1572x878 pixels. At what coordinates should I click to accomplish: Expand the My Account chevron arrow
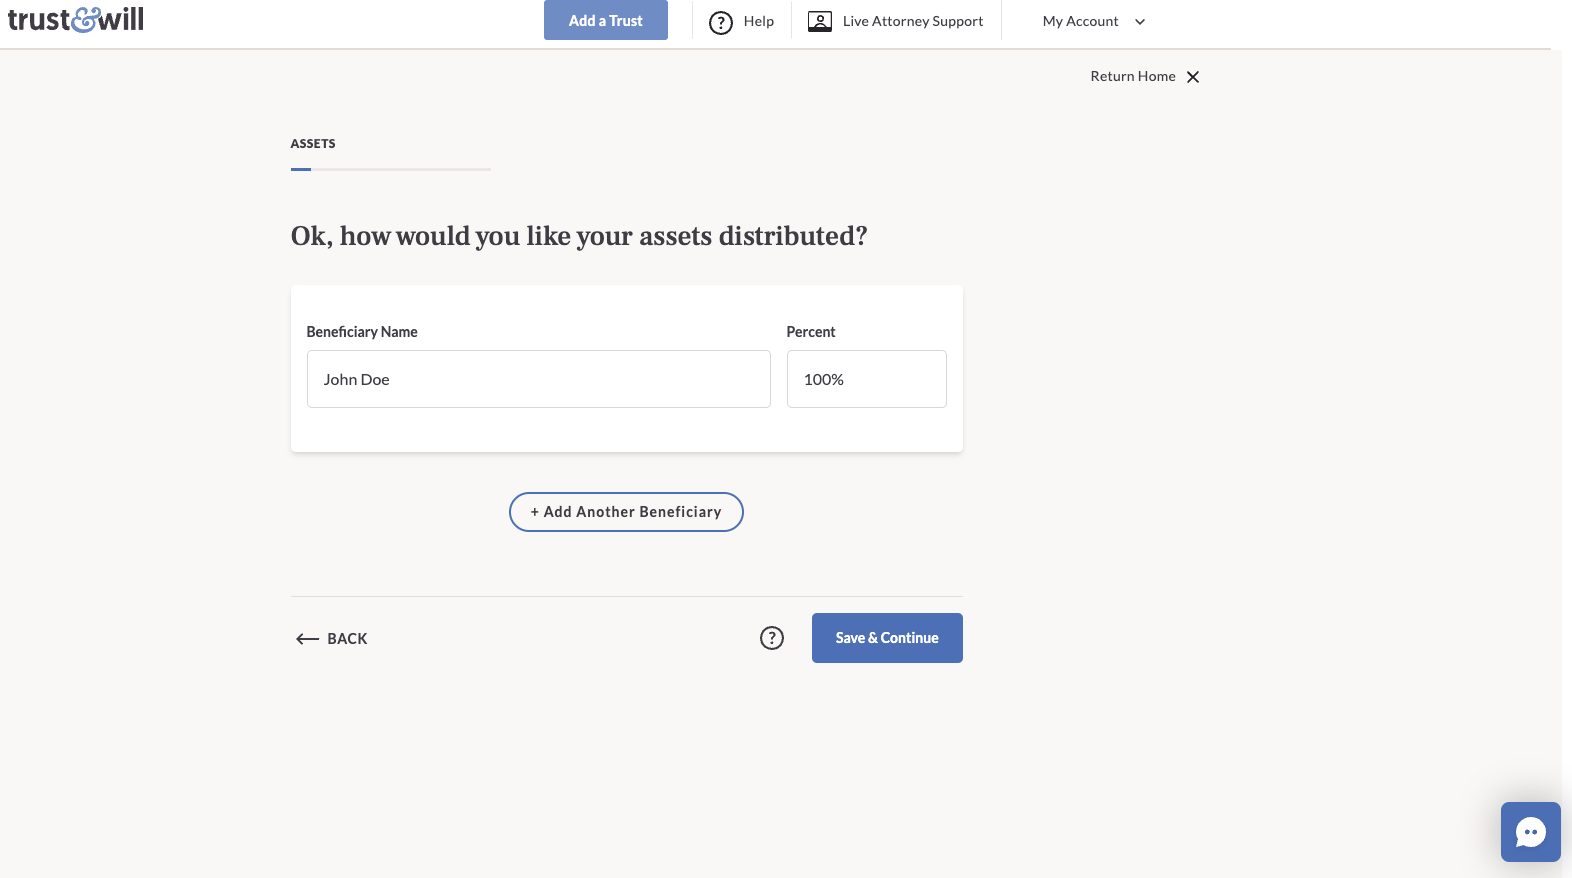tap(1140, 22)
